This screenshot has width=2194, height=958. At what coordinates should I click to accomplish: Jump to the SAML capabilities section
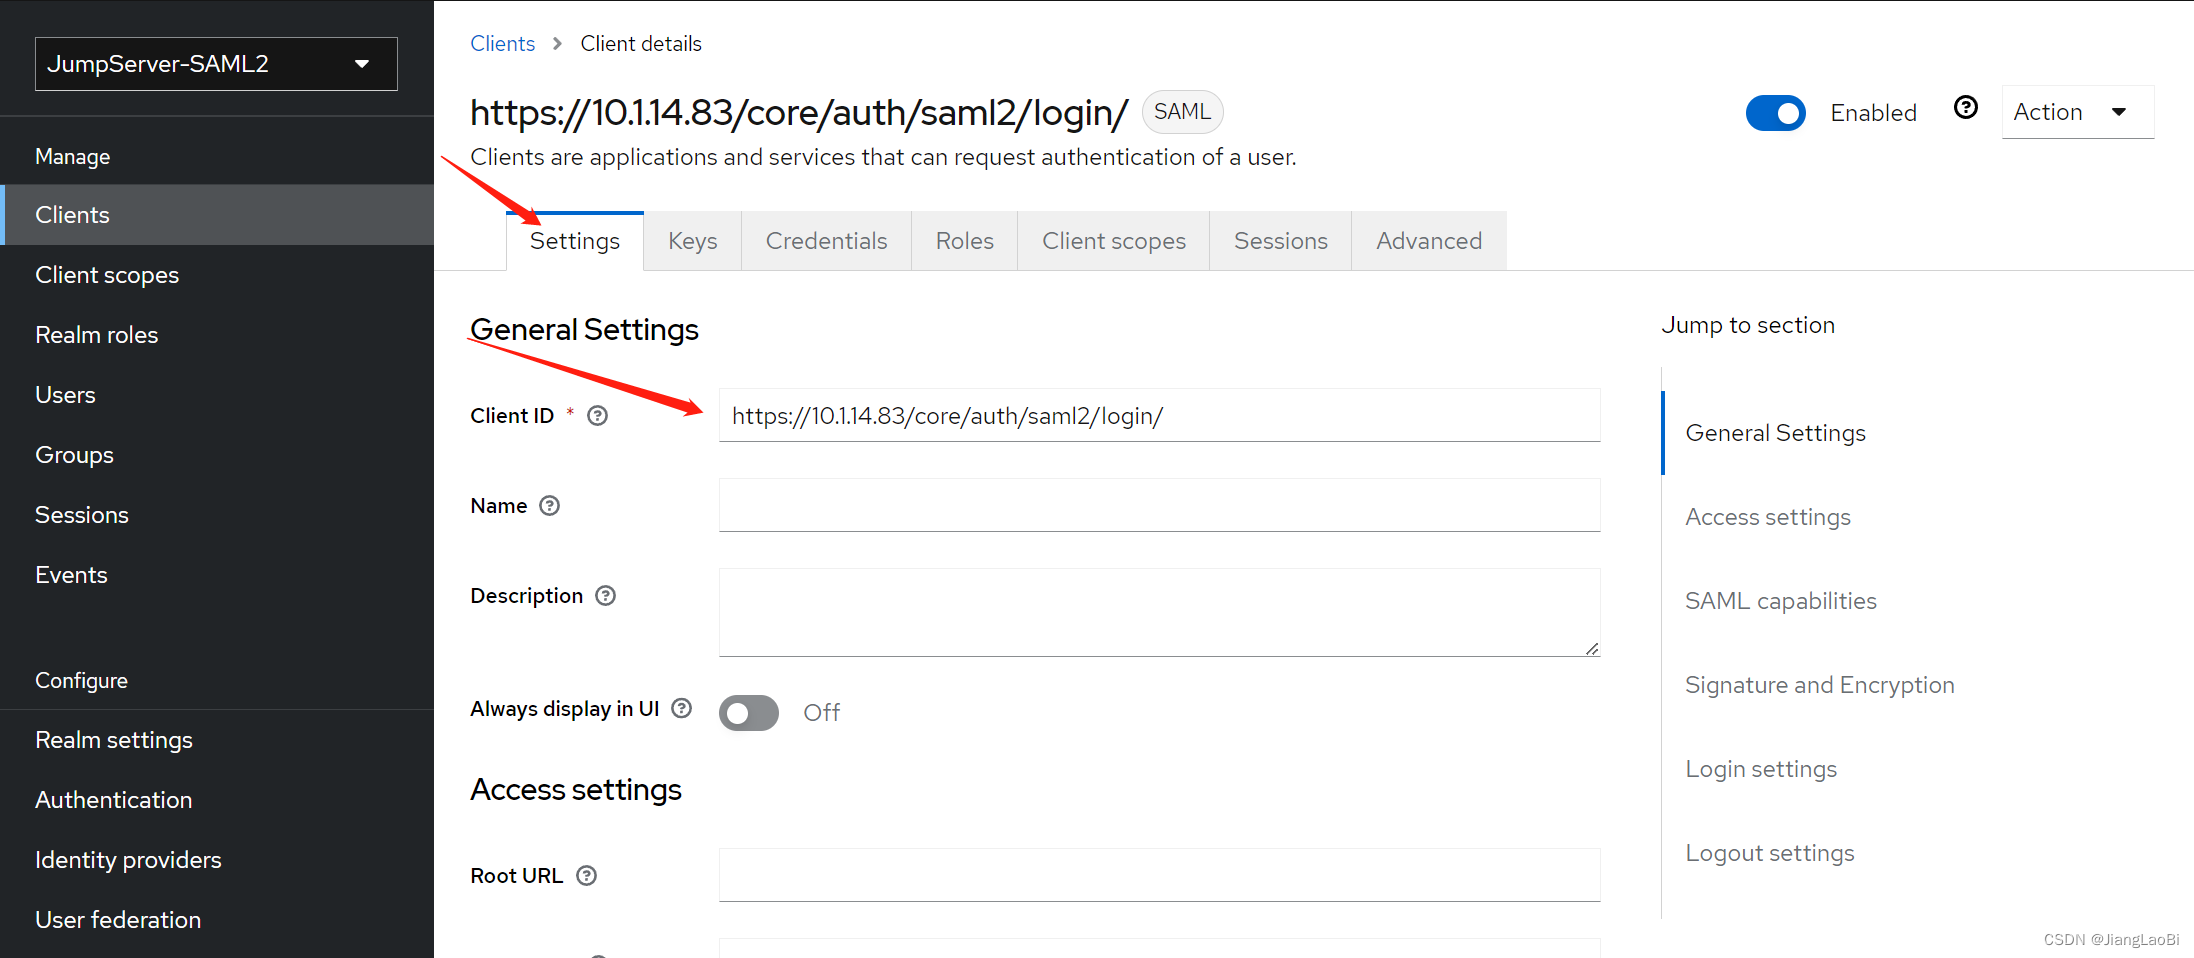[1780, 600]
